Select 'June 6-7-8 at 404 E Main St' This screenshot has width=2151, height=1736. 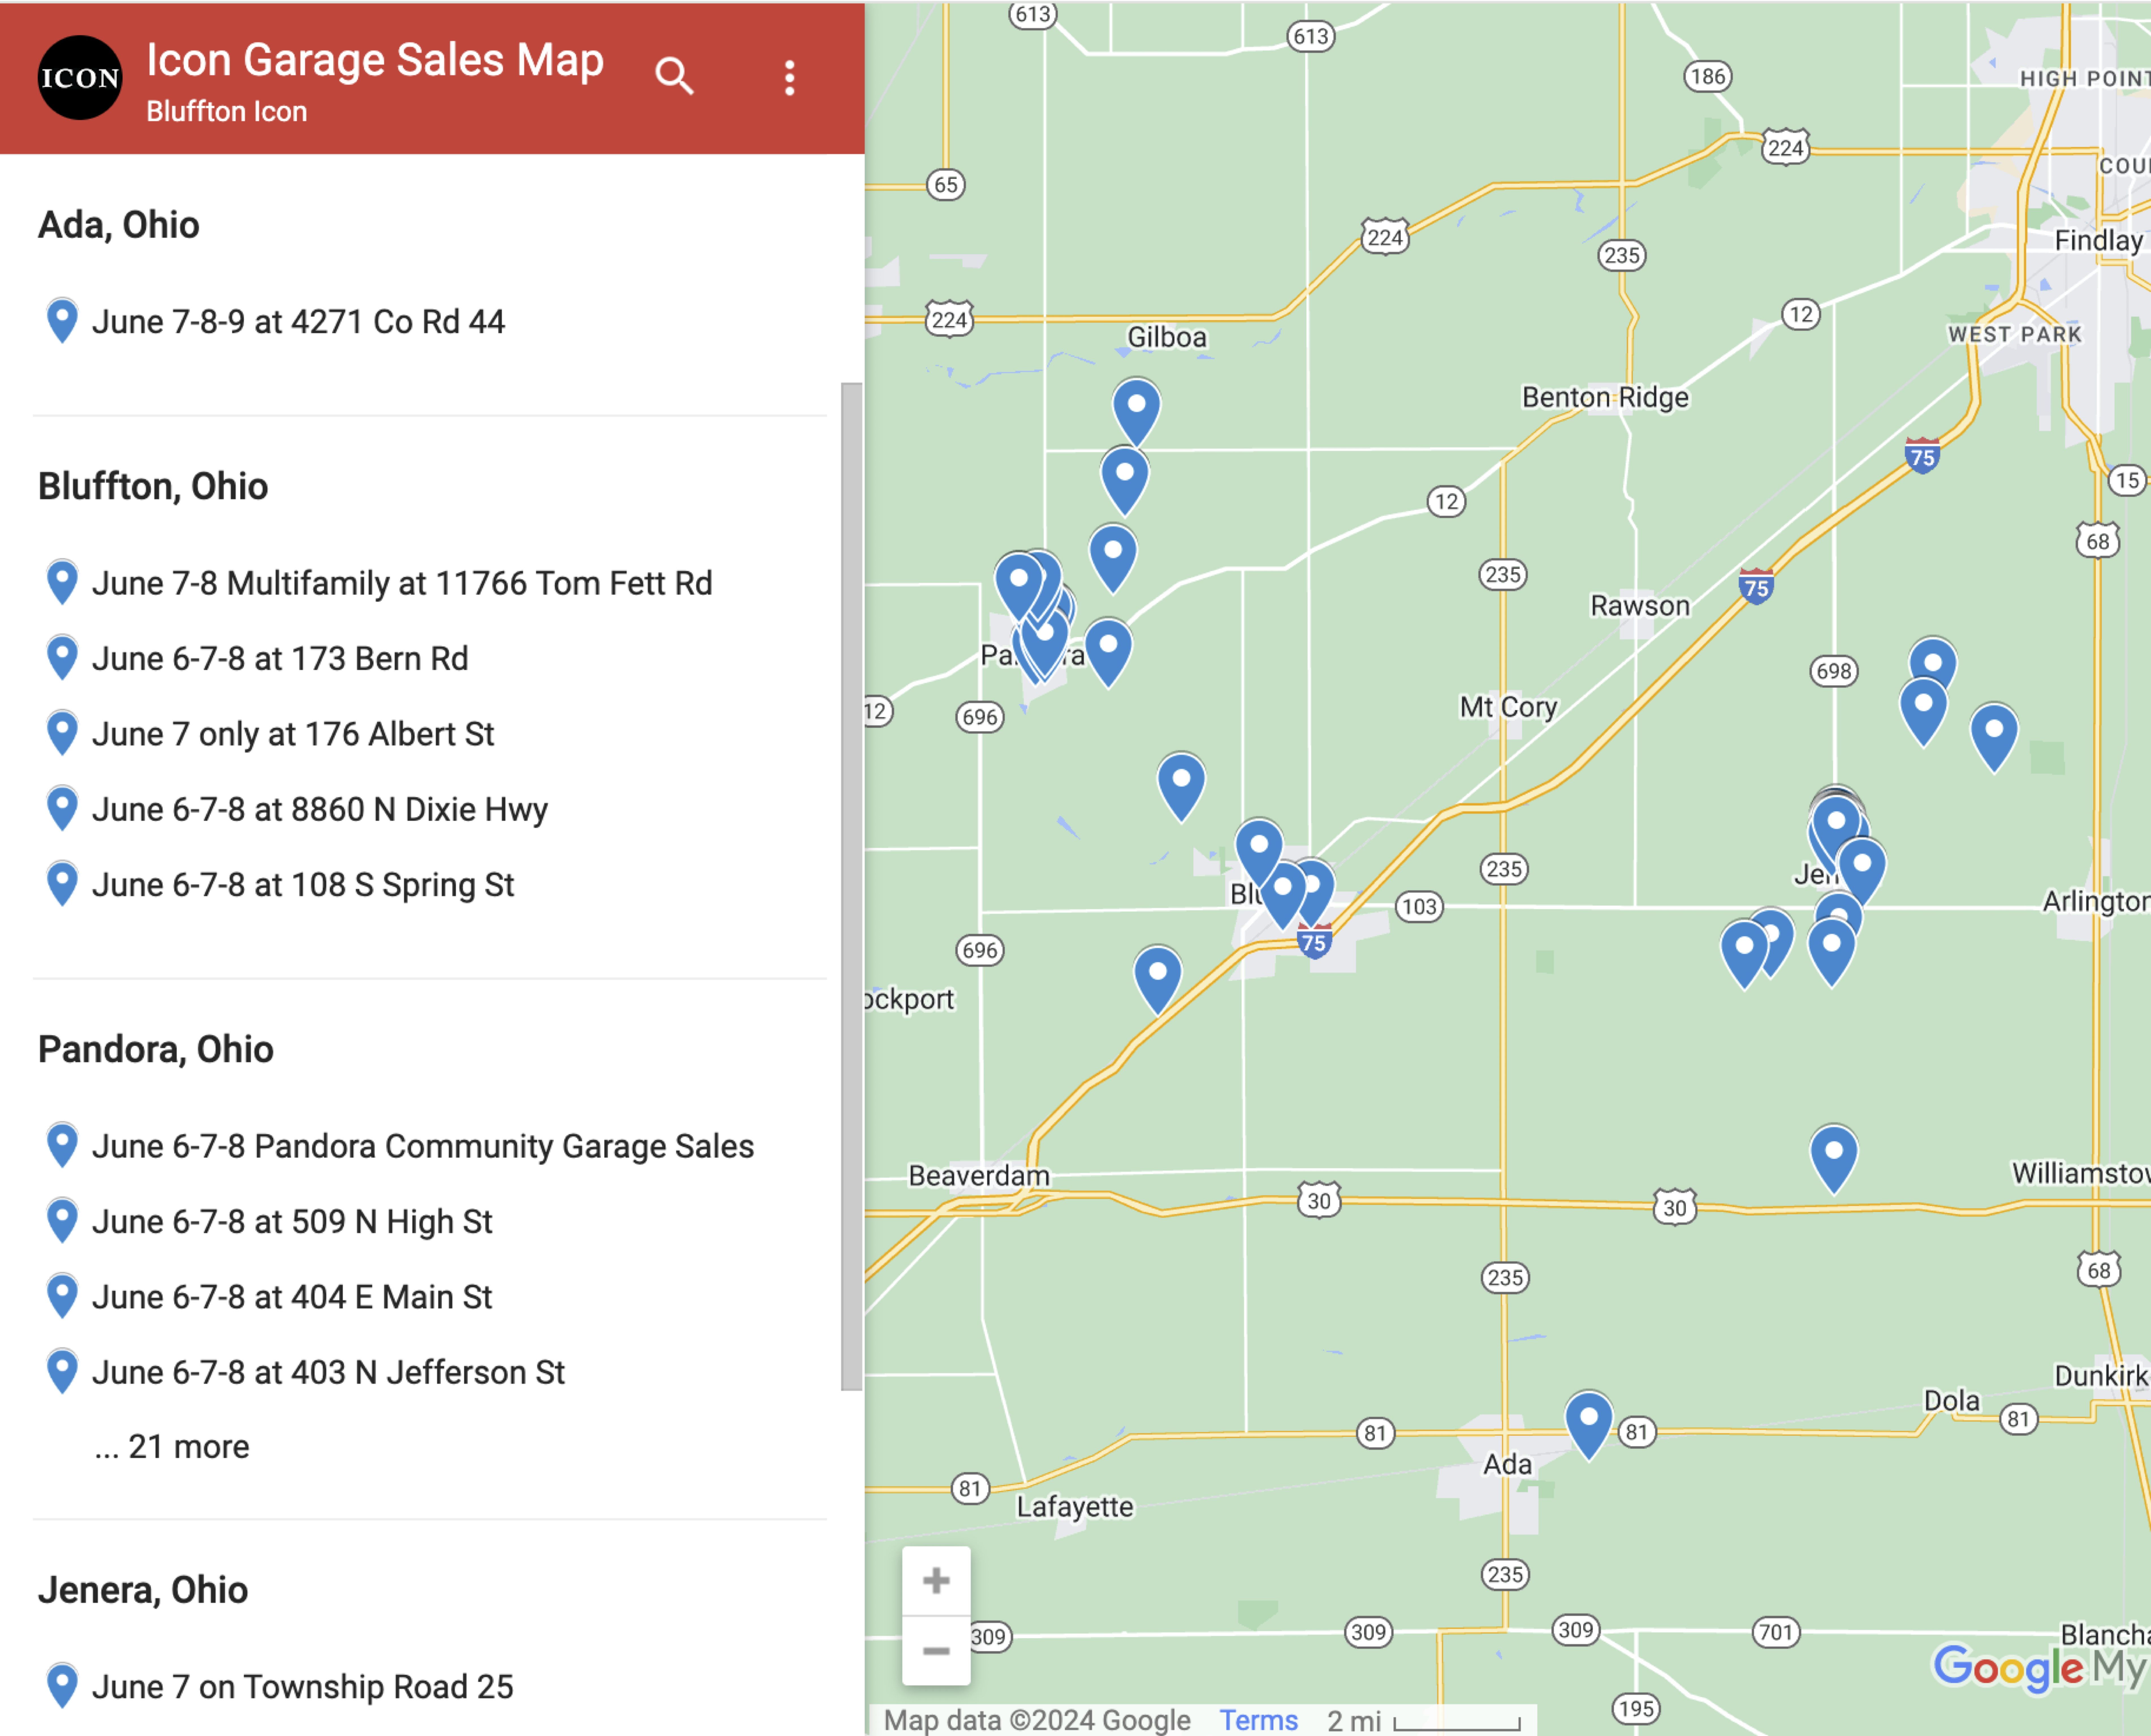tap(292, 1297)
